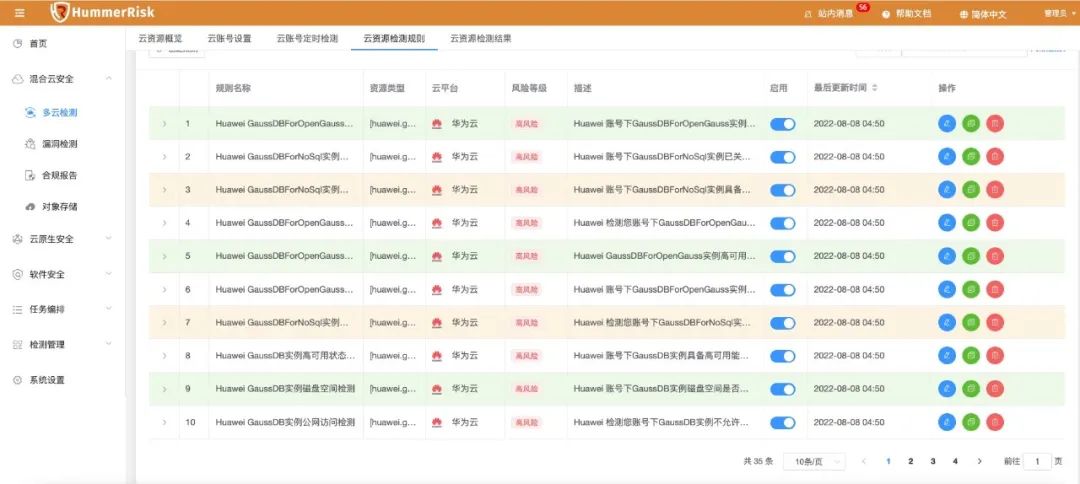Viewport: 1080px width, 484px height.
Task: Toggle enable switch for row 9
Action: click(782, 389)
